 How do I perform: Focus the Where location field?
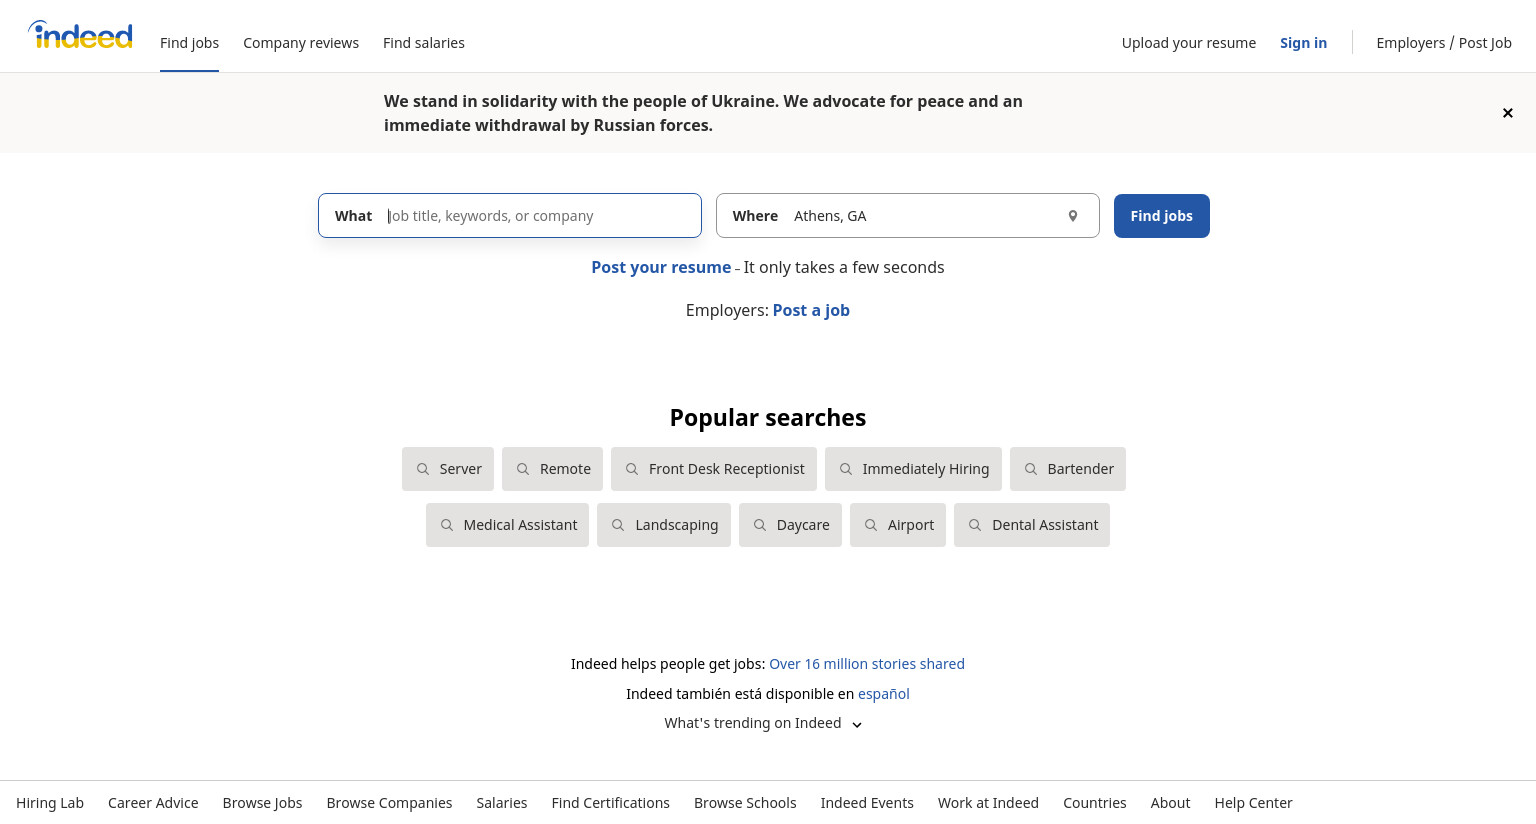908,216
